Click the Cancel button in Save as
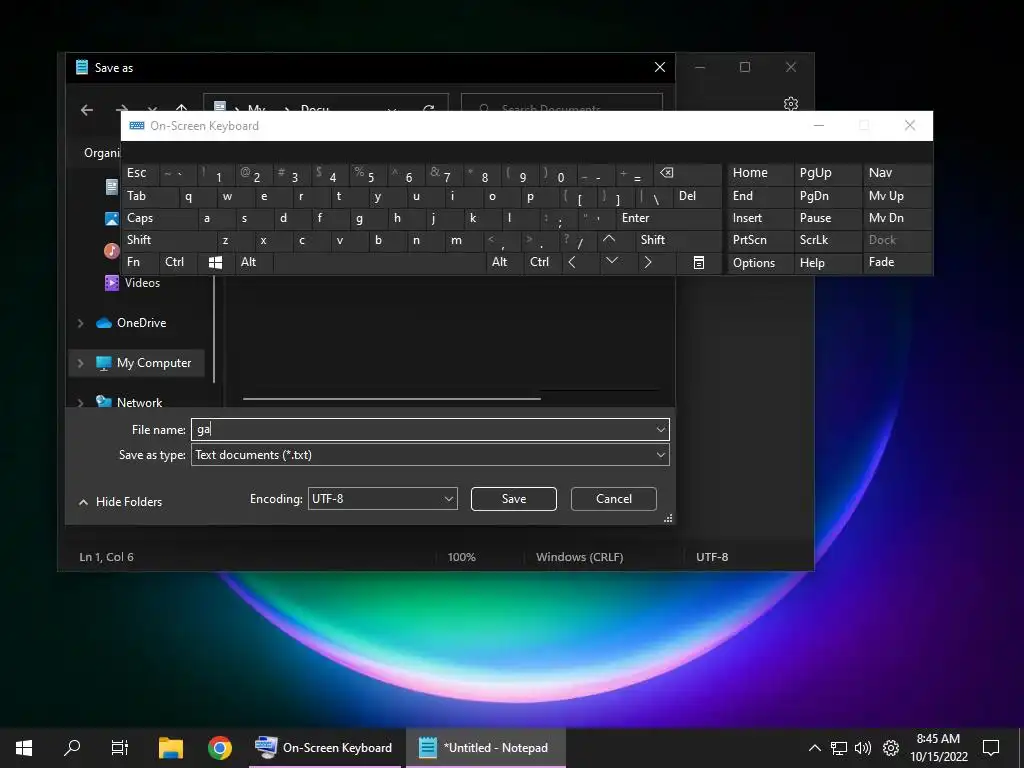The height and width of the screenshot is (768, 1024). [614, 499]
